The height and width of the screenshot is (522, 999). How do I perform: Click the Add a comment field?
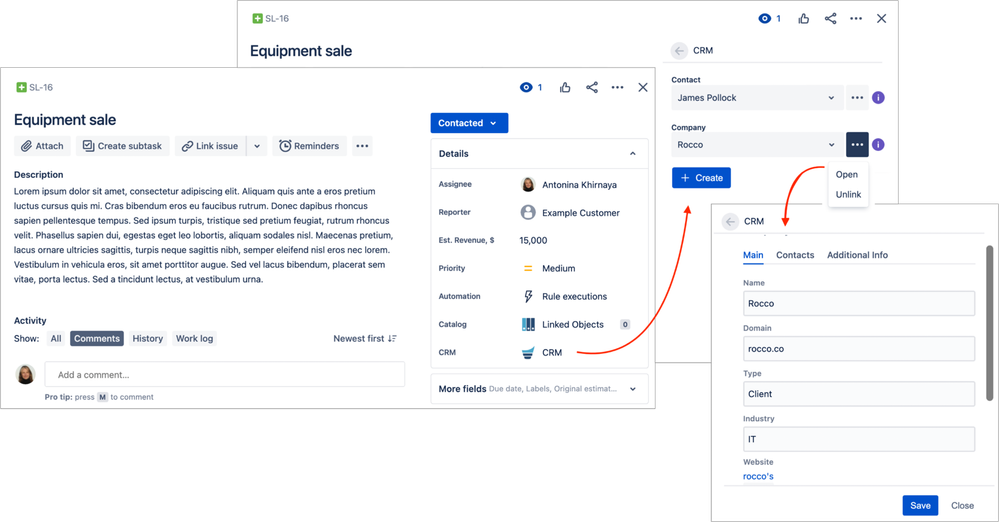coord(224,375)
